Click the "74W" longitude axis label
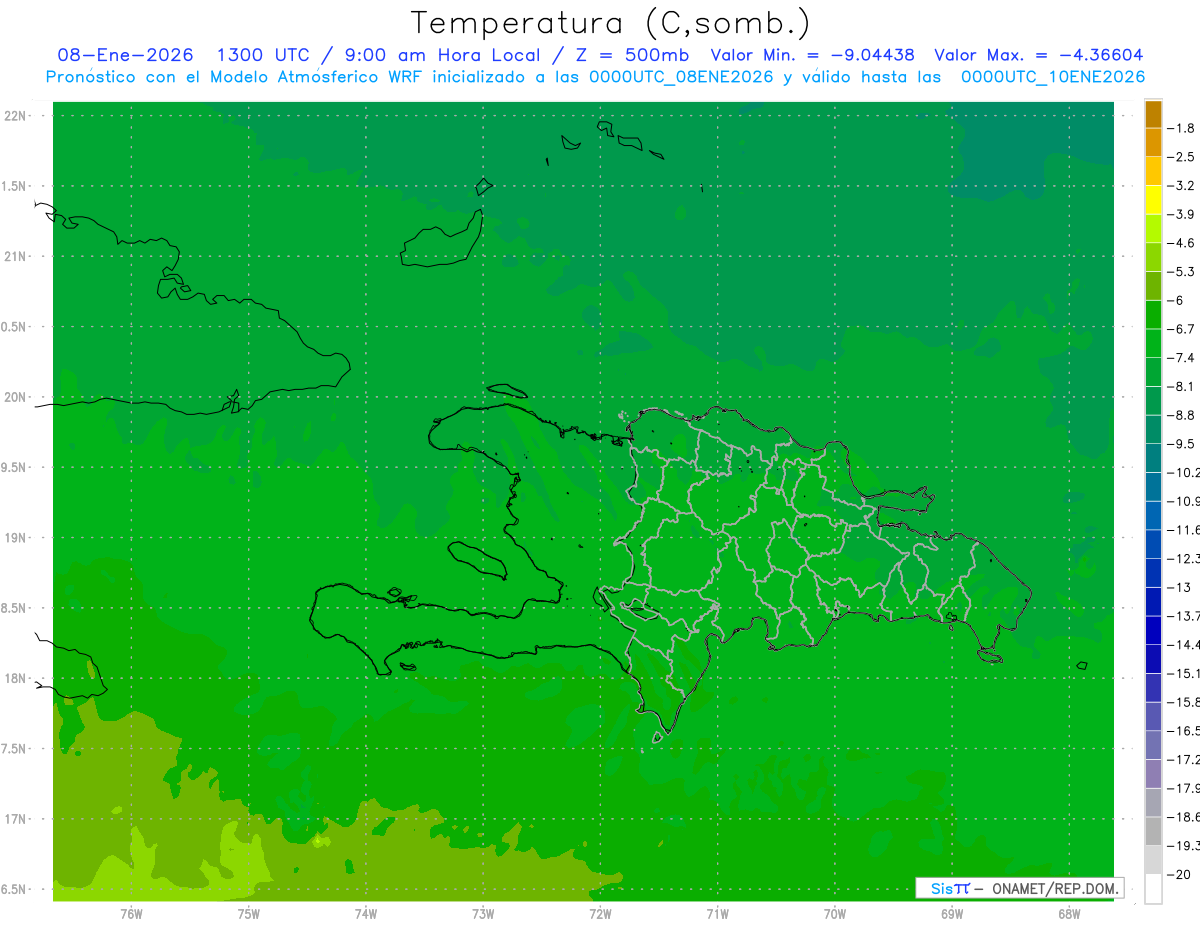 coord(365,913)
